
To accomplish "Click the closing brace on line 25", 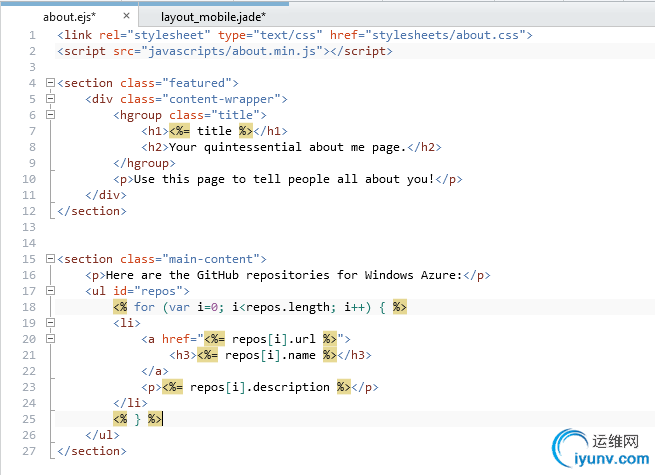I will 137,419.
